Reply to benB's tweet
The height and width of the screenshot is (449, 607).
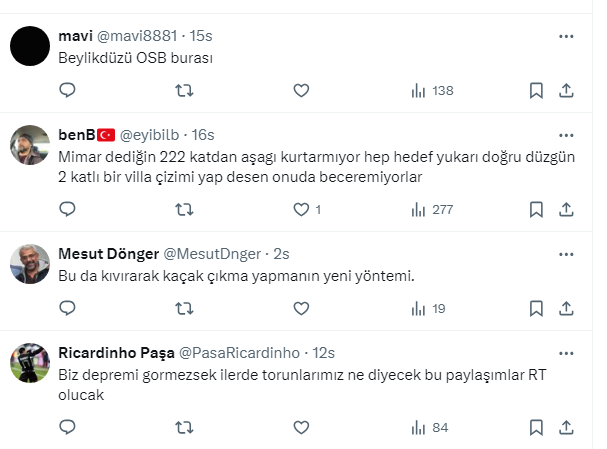coord(67,209)
